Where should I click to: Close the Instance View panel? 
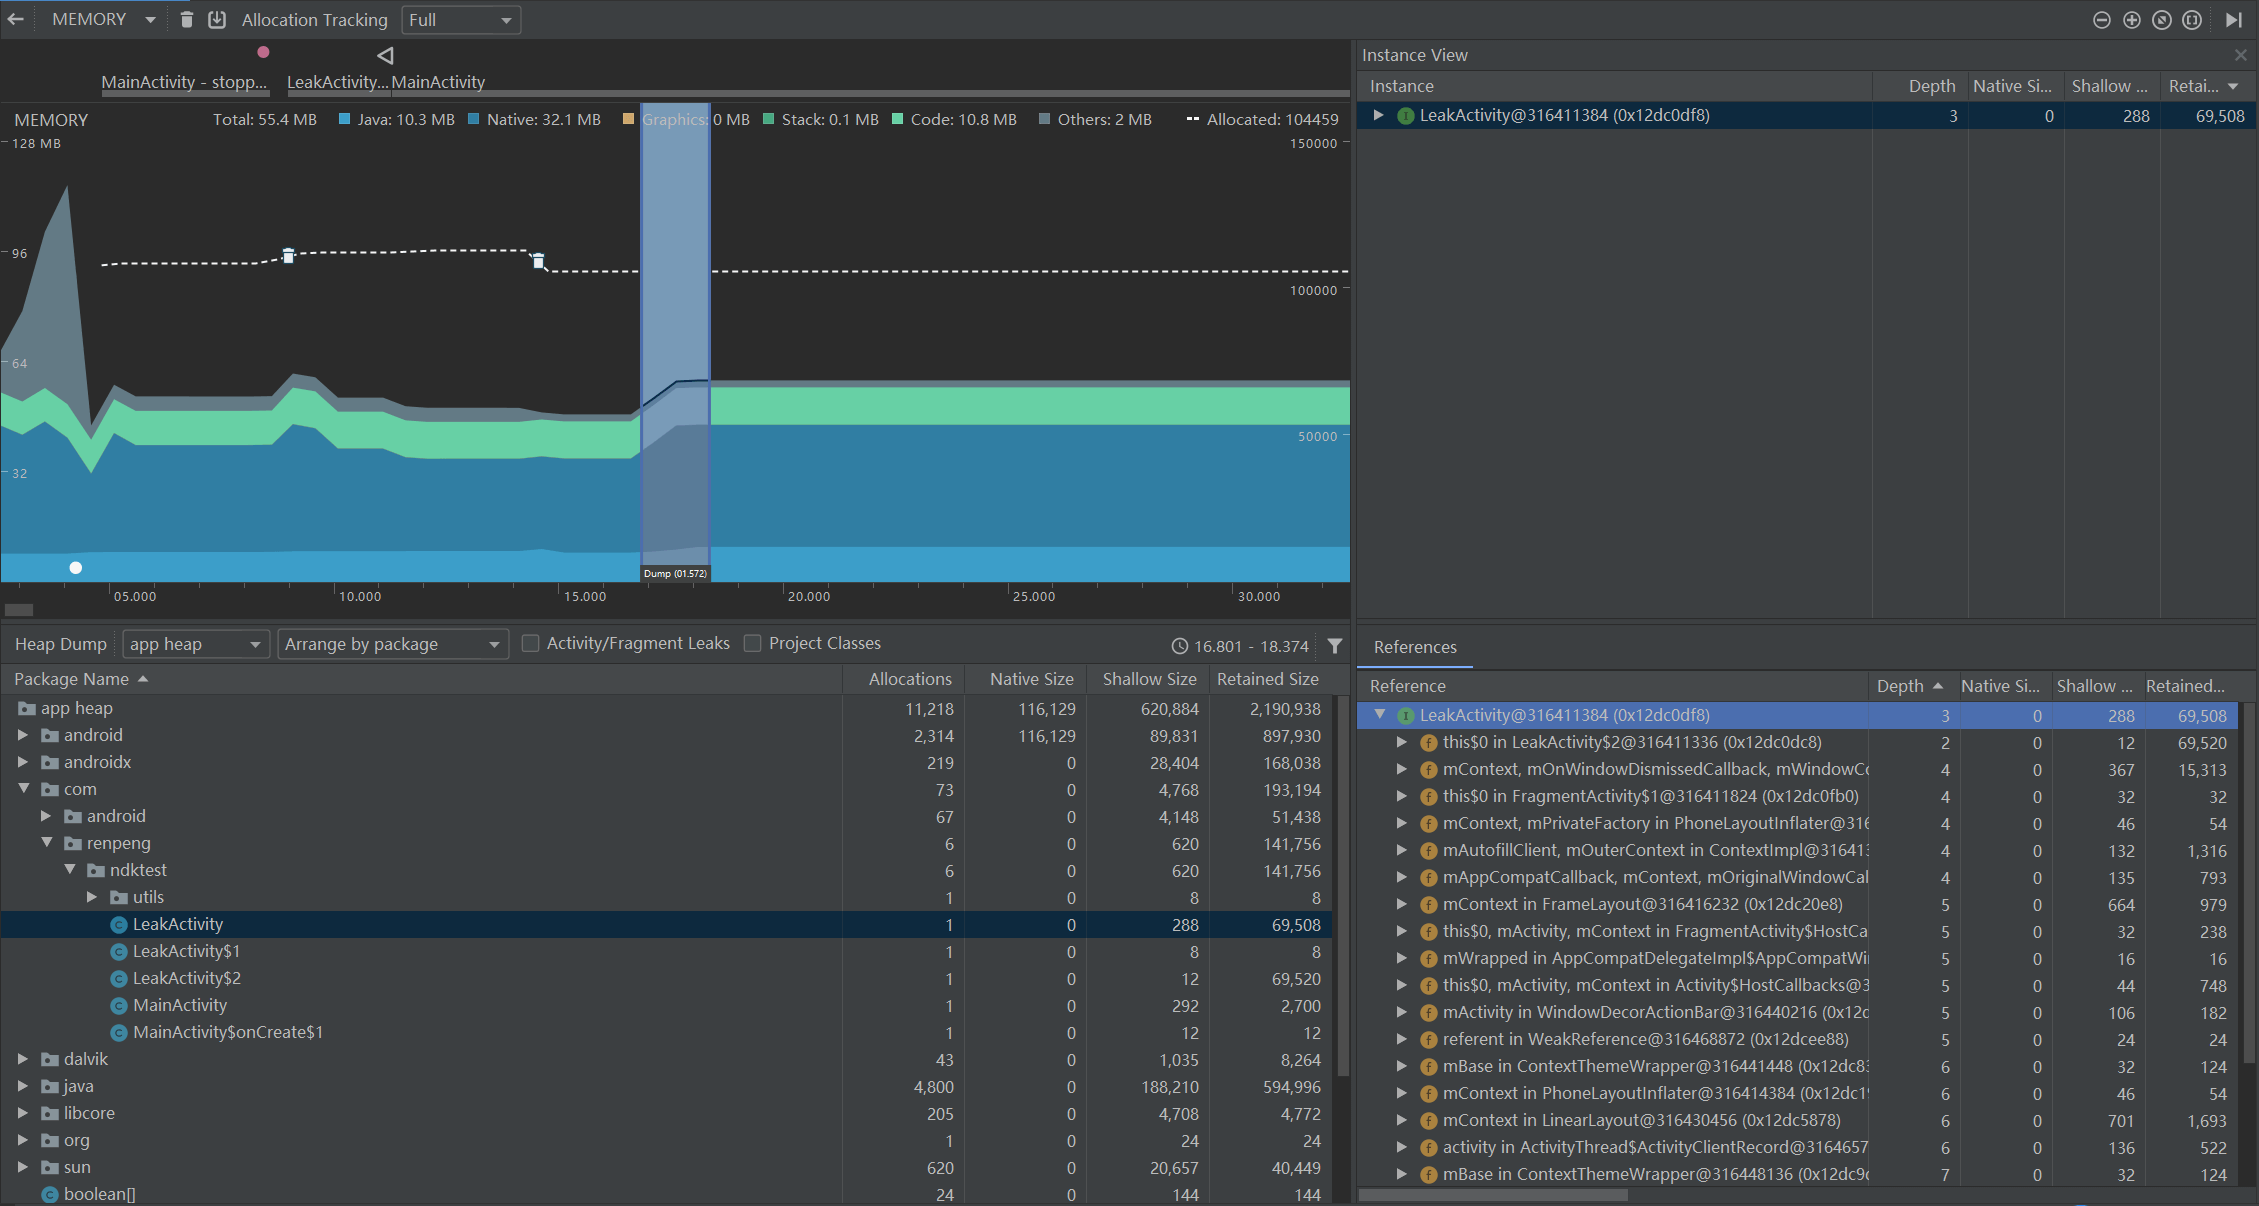(x=2240, y=55)
